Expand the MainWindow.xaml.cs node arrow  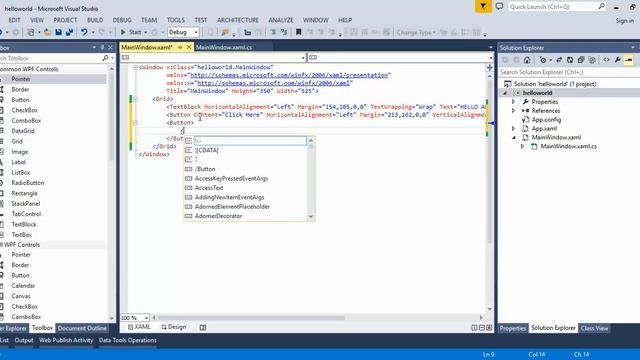pyautogui.click(x=522, y=146)
